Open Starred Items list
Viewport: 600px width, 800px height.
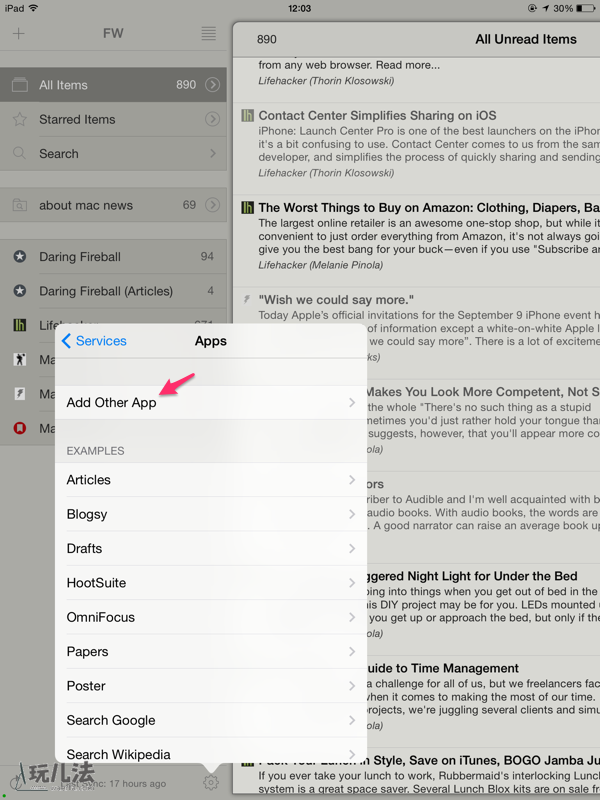[x=113, y=119]
